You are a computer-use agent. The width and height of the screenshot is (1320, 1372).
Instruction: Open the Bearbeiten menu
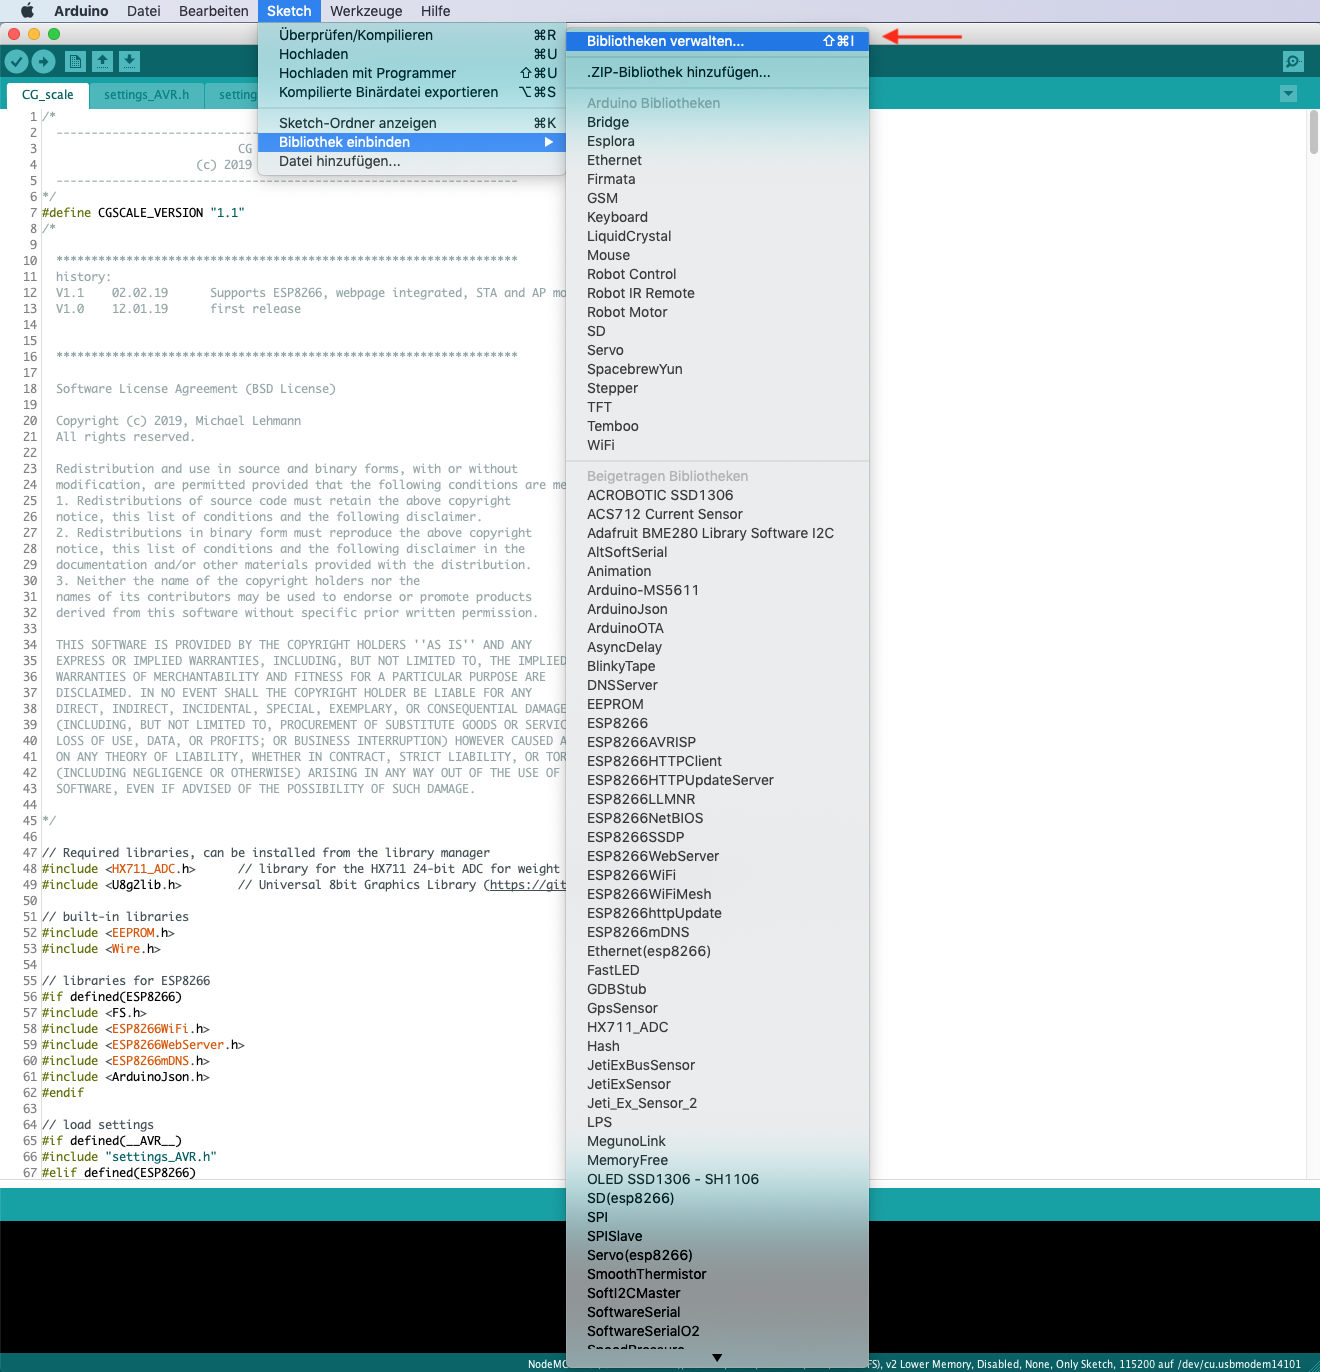coord(214,11)
